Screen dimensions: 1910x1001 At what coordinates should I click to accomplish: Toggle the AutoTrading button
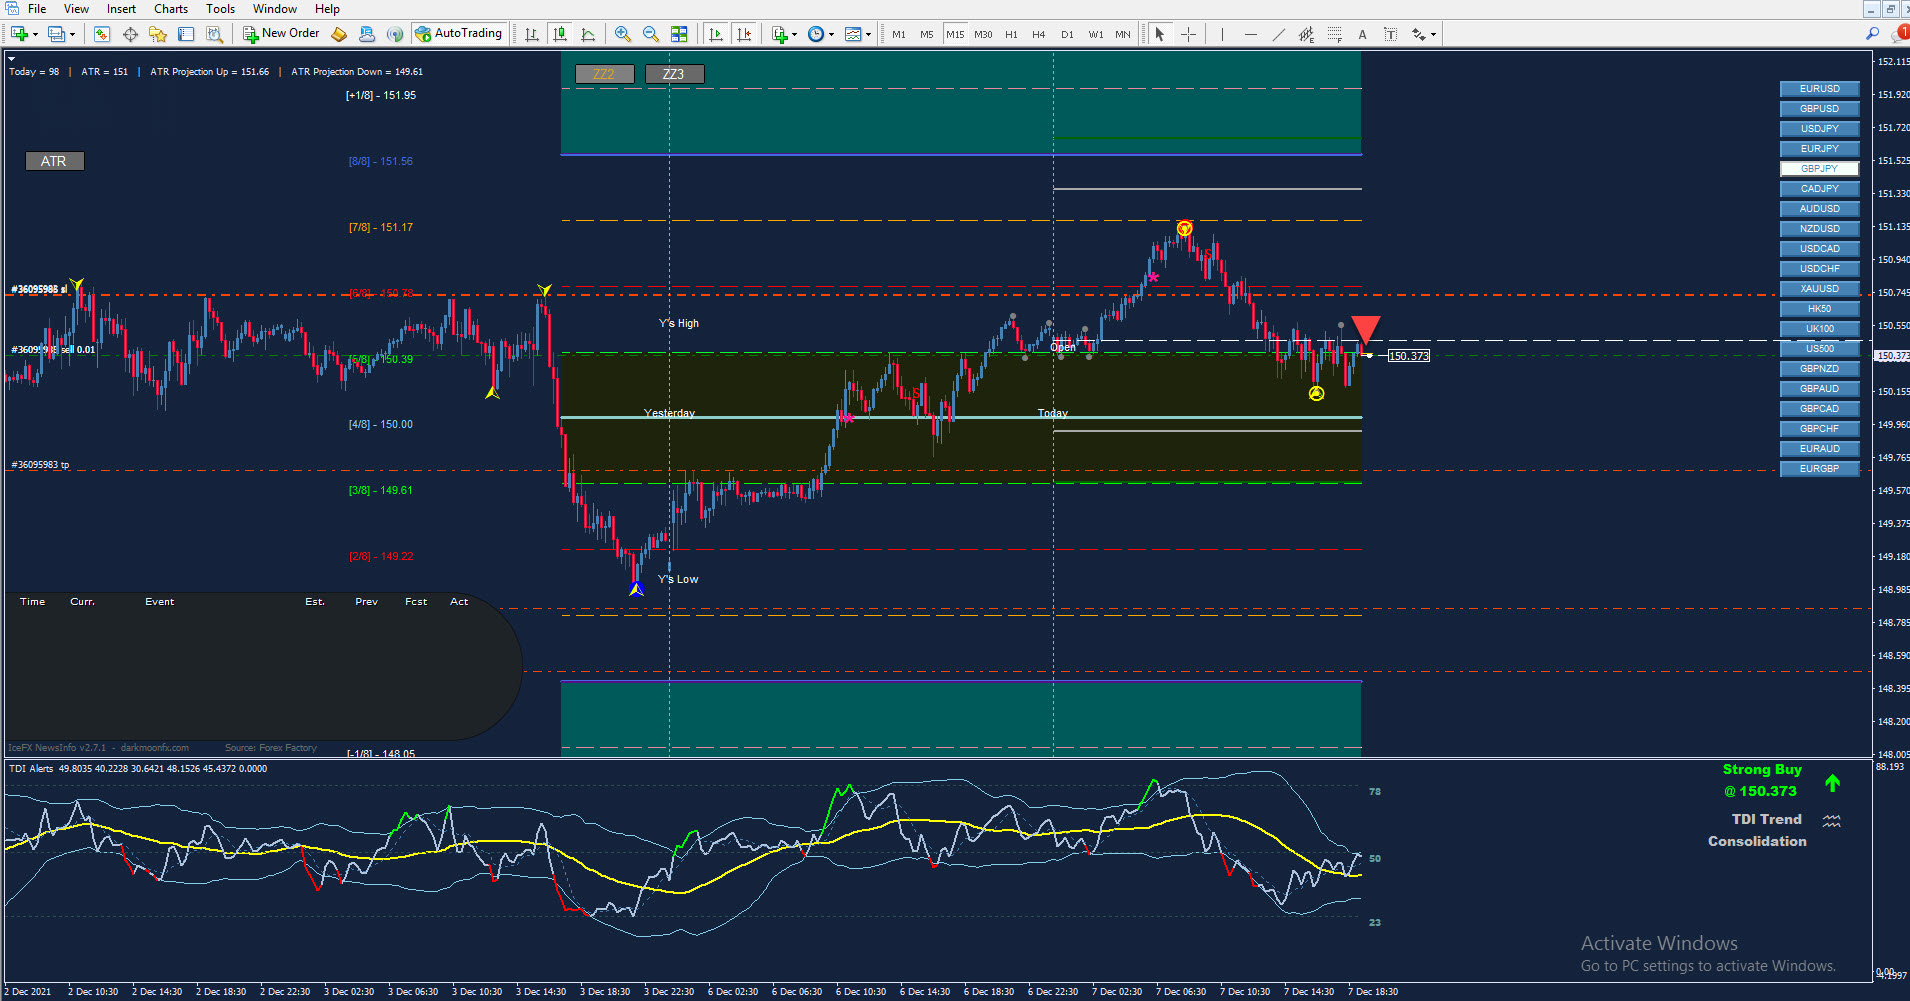pos(458,34)
